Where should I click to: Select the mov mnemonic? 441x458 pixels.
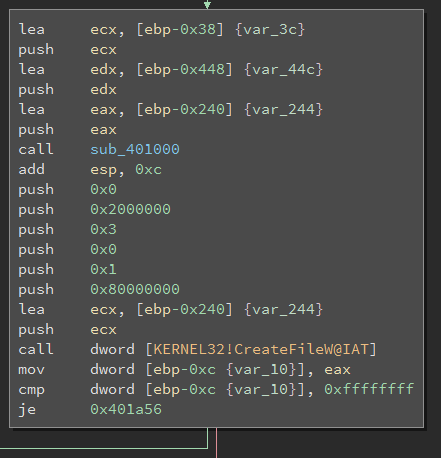click(31, 370)
